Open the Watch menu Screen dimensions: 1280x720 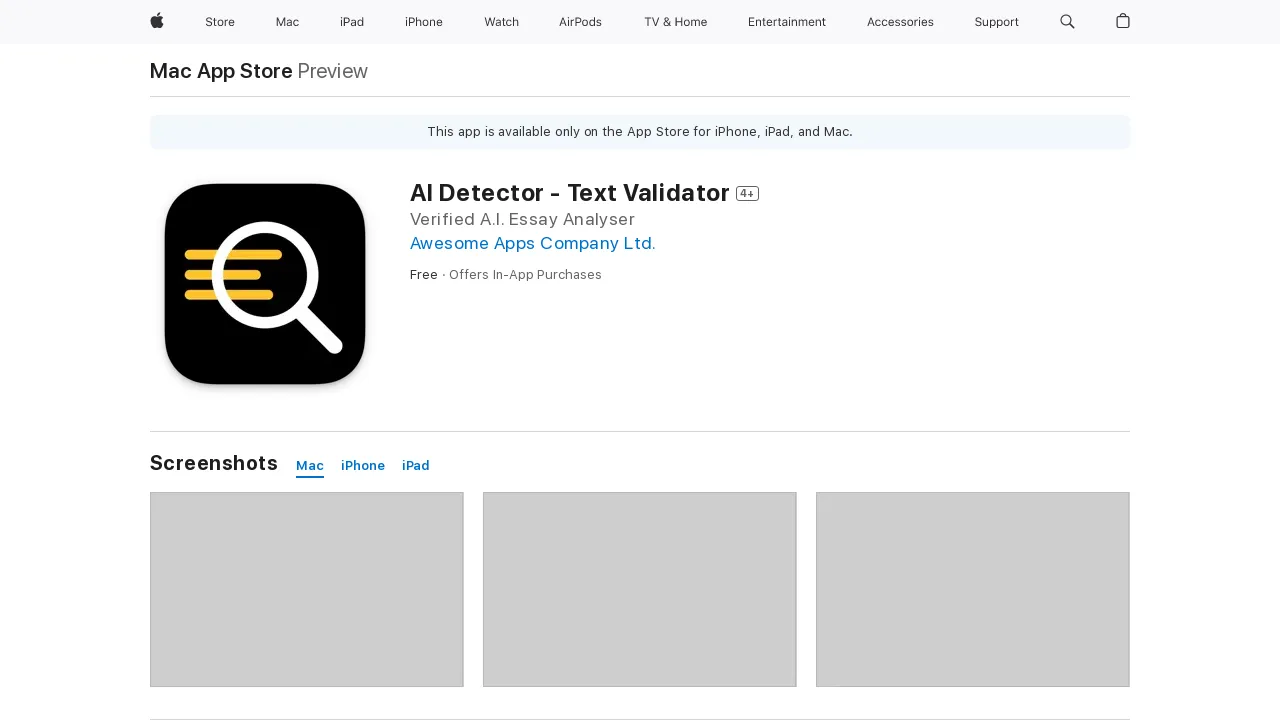point(501,22)
